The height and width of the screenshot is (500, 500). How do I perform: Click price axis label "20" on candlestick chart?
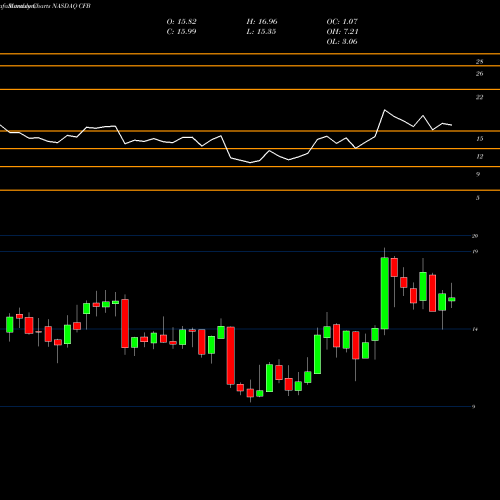(x=475, y=236)
